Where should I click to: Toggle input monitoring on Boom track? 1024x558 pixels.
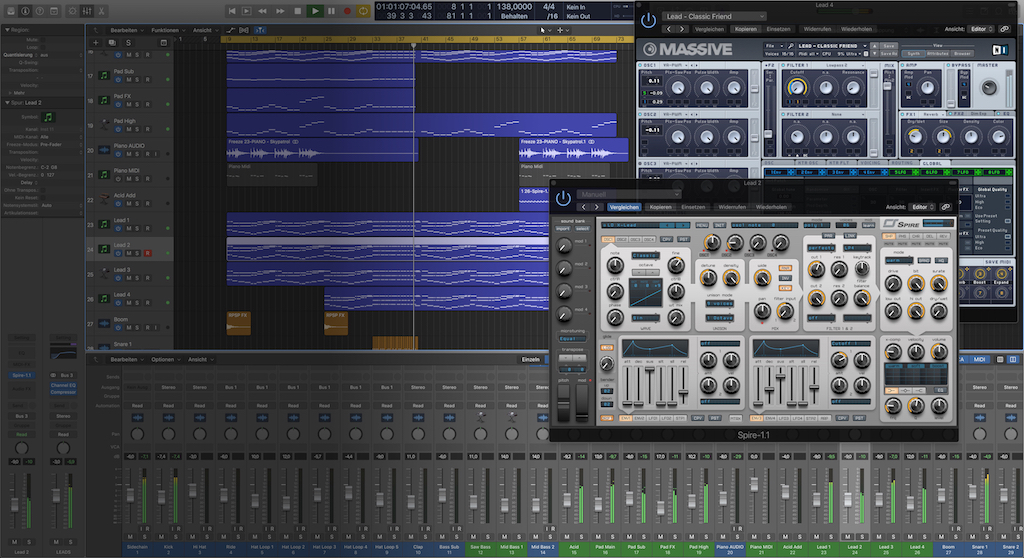pos(155,328)
